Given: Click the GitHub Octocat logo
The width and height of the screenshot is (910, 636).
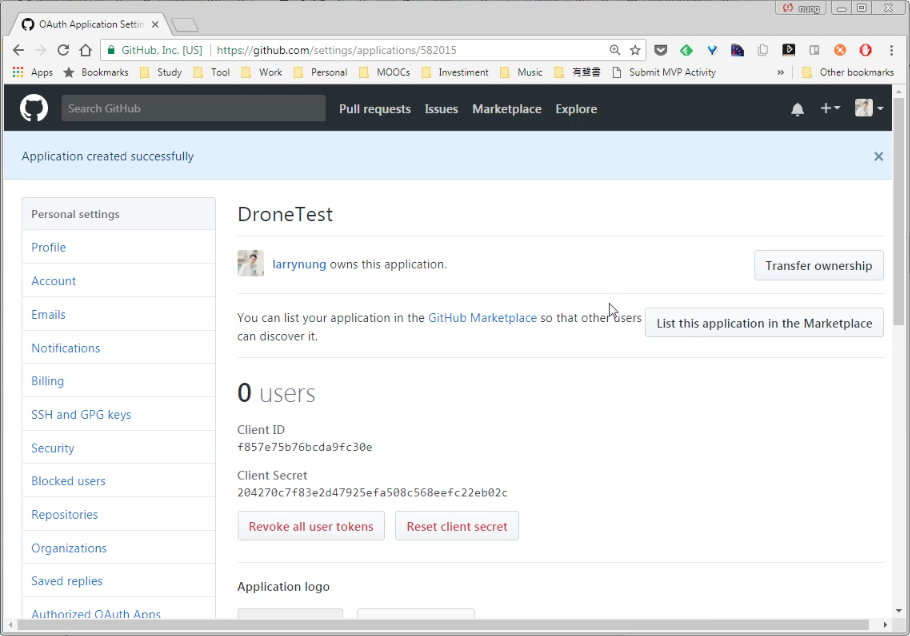Looking at the screenshot, I should tap(34, 108).
